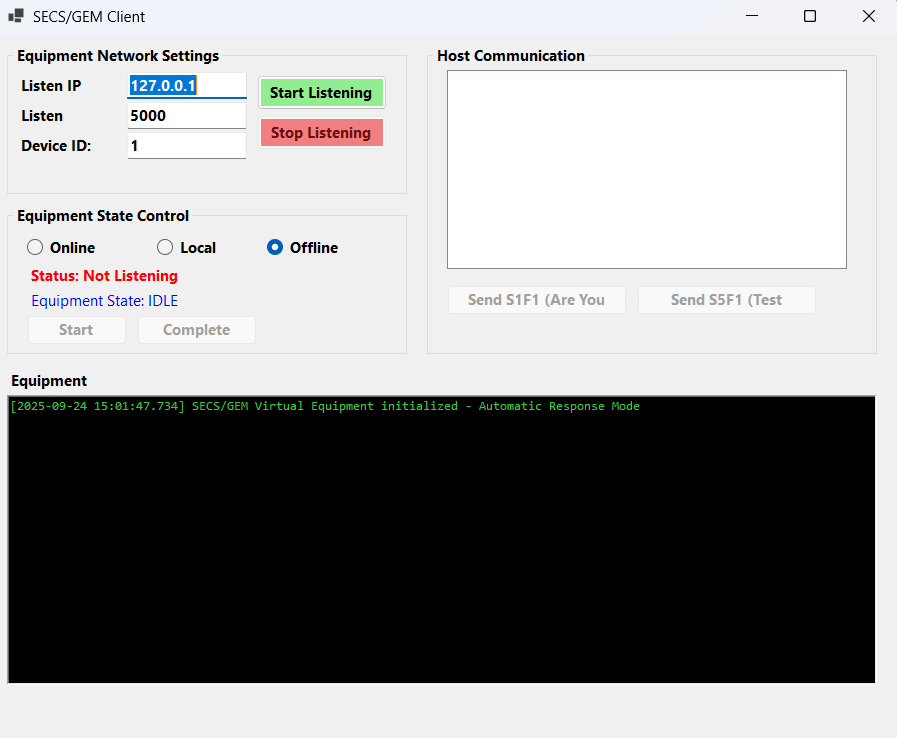Click the Listen IP address field
The image size is (897, 738).
coord(187,86)
